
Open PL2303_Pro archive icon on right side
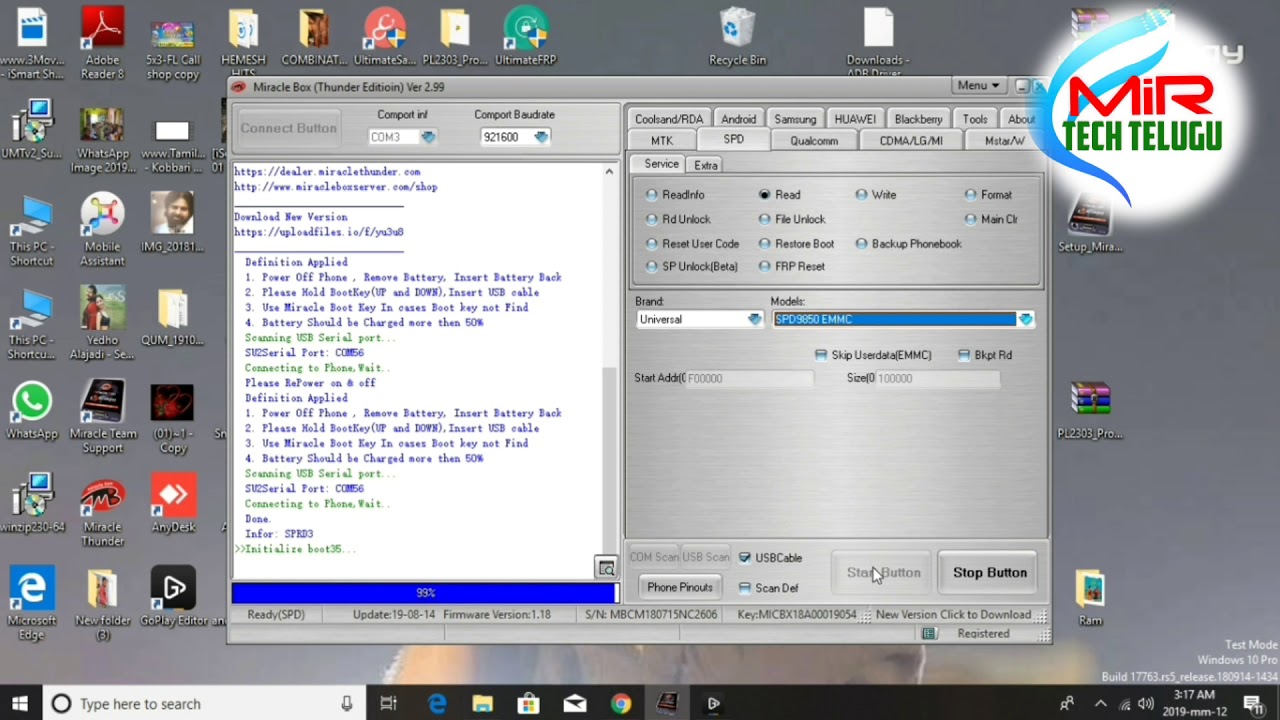click(x=1090, y=410)
